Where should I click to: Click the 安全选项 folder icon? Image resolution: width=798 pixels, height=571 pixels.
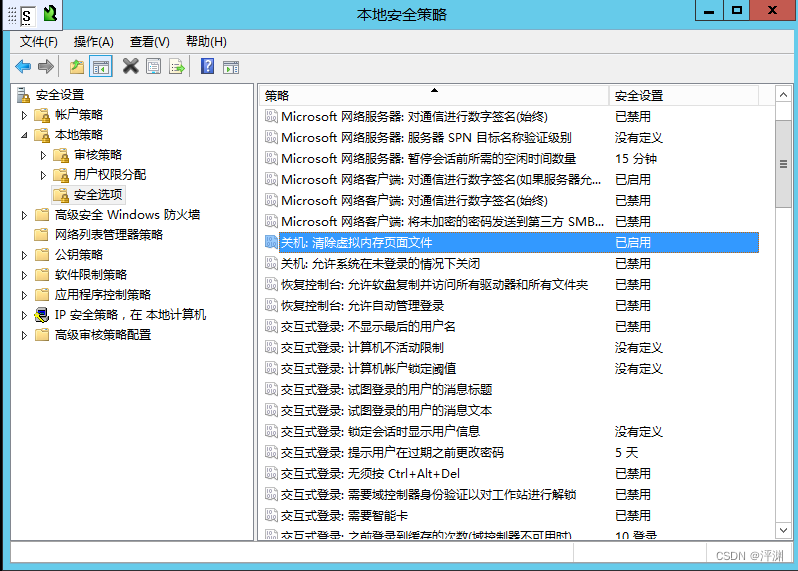tap(62, 195)
